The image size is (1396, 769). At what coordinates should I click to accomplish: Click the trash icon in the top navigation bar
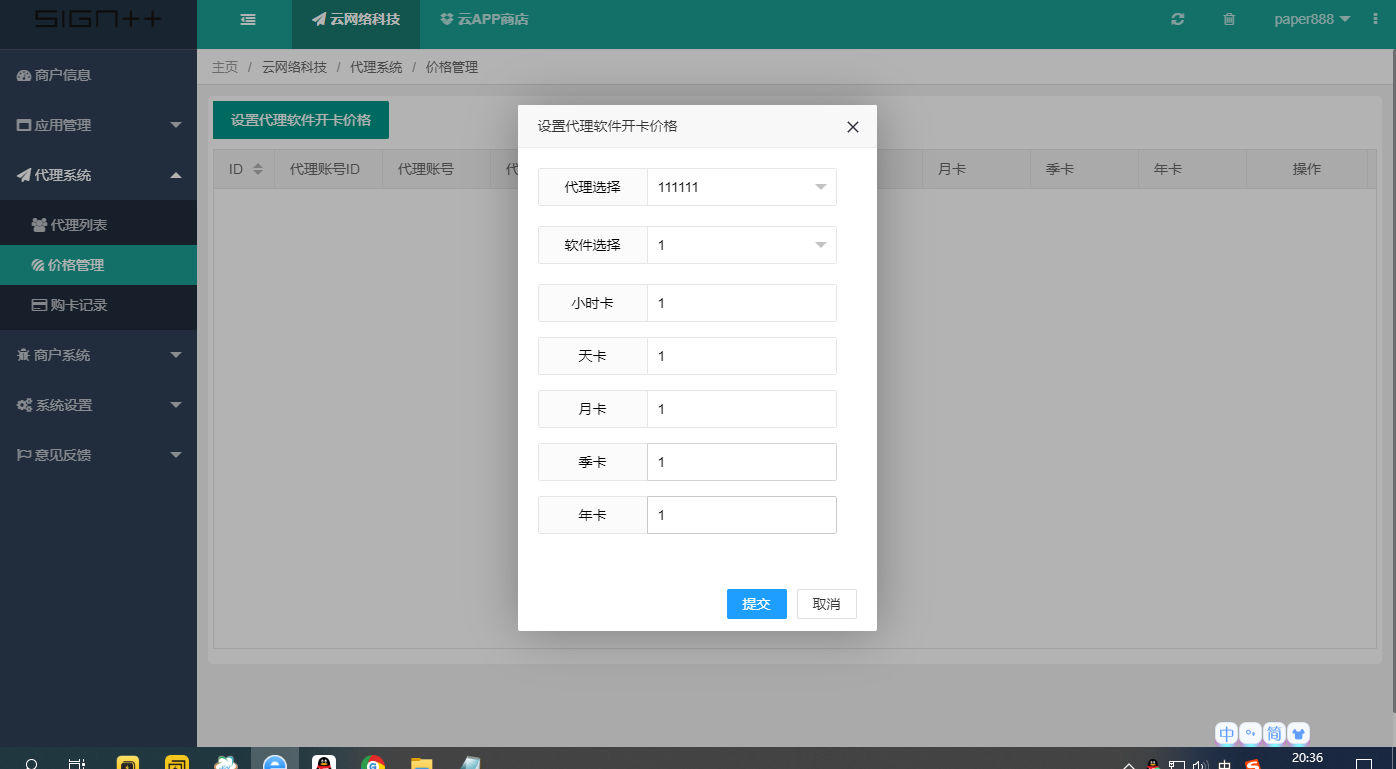[x=1229, y=19]
